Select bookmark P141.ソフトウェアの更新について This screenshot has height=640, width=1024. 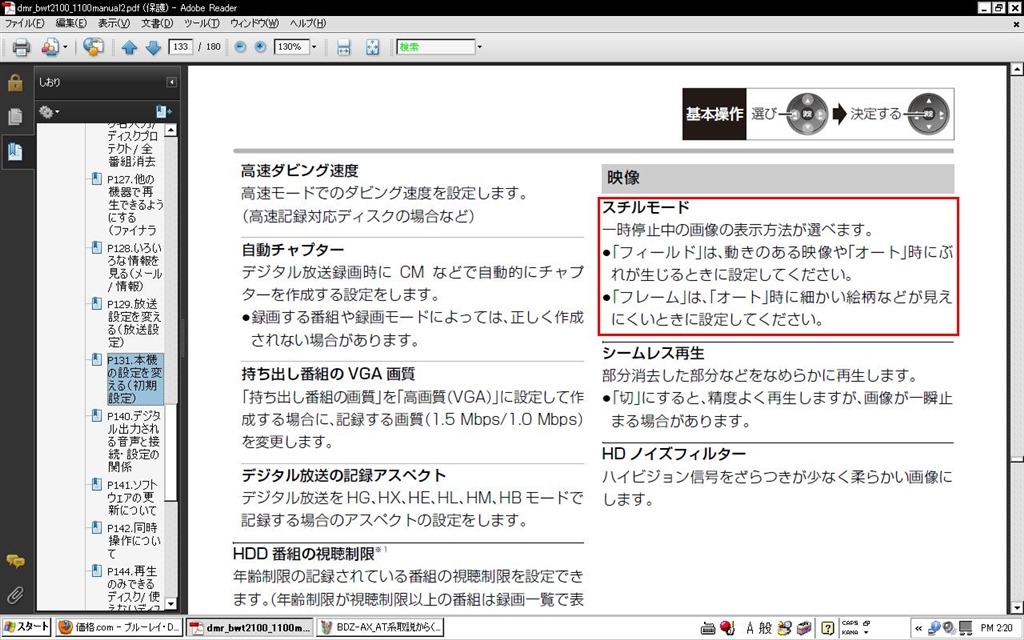click(x=133, y=498)
